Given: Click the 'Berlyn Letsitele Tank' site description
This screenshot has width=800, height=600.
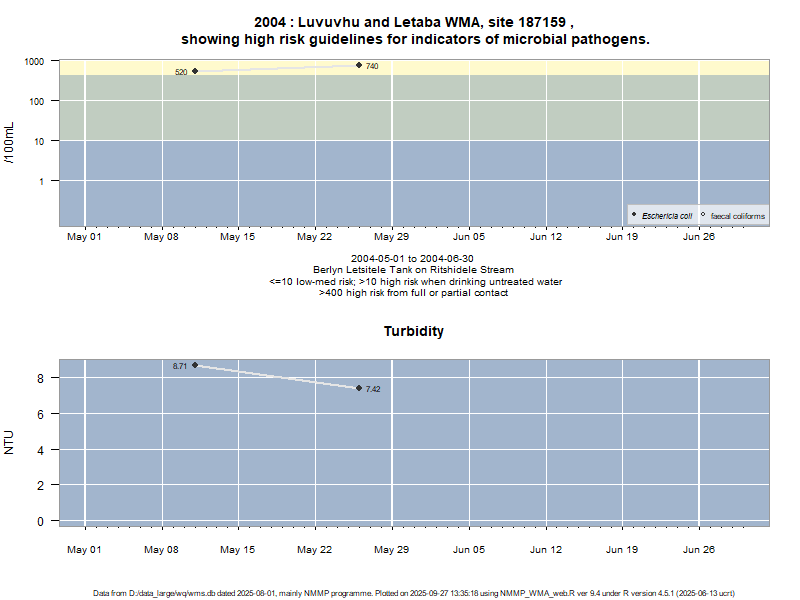Looking at the screenshot, I should (414, 269).
